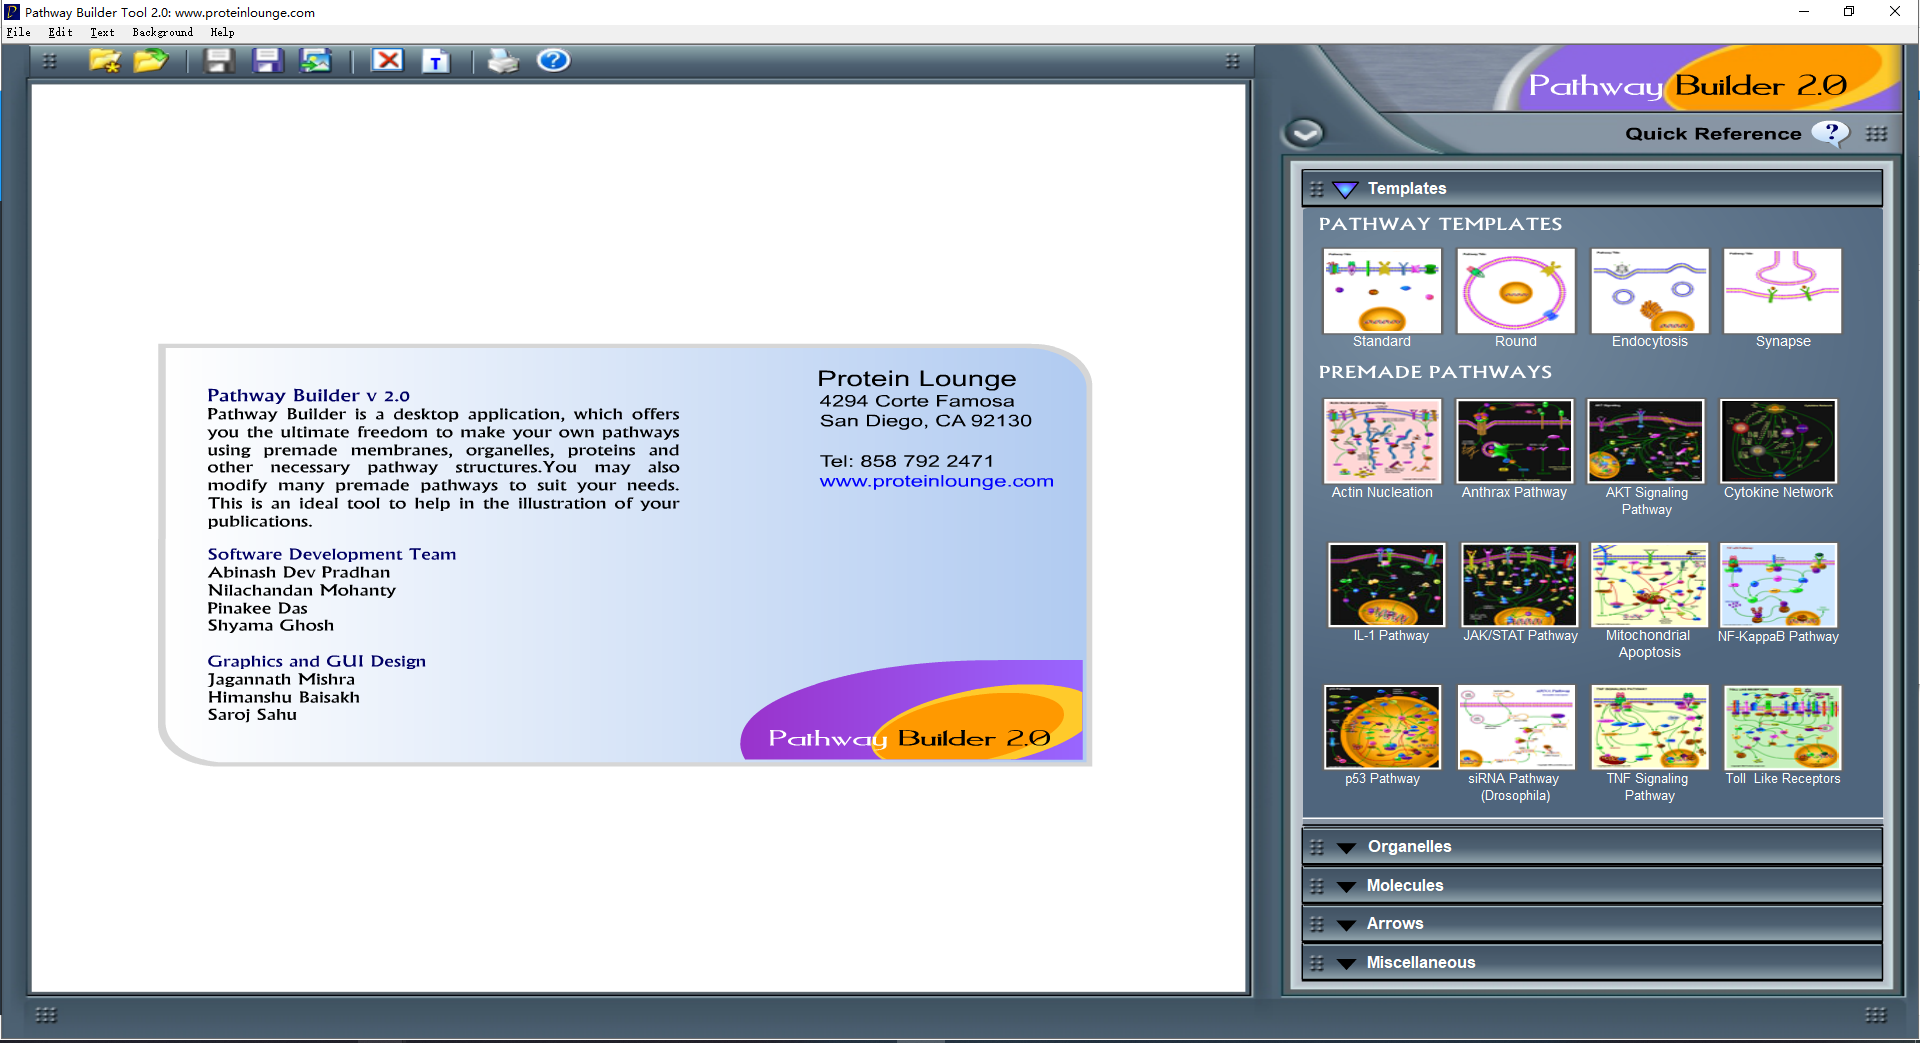Load the TNF Signaling Pathway thumbnail
Image resolution: width=1920 pixels, height=1043 pixels.
coord(1650,727)
